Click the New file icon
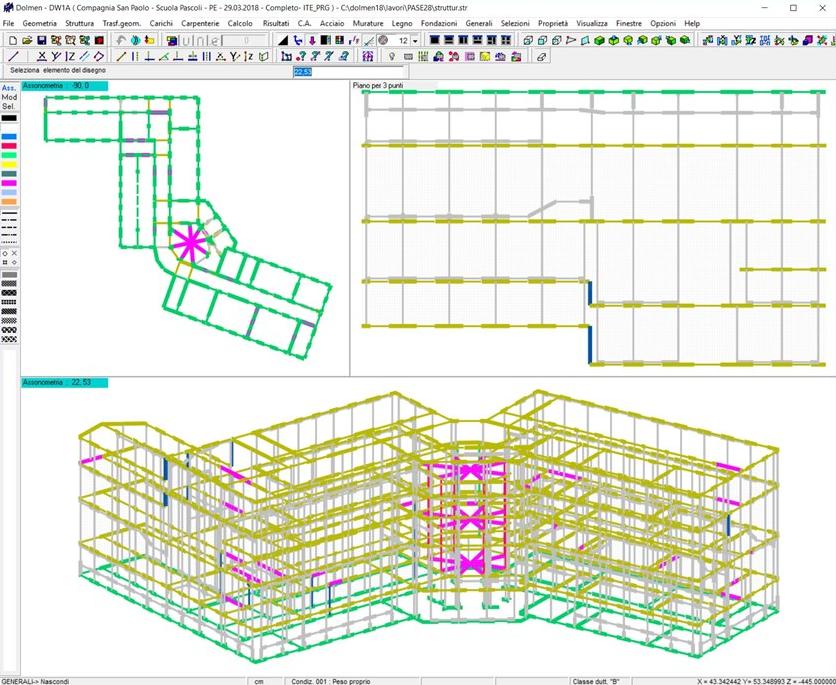 click(12, 40)
